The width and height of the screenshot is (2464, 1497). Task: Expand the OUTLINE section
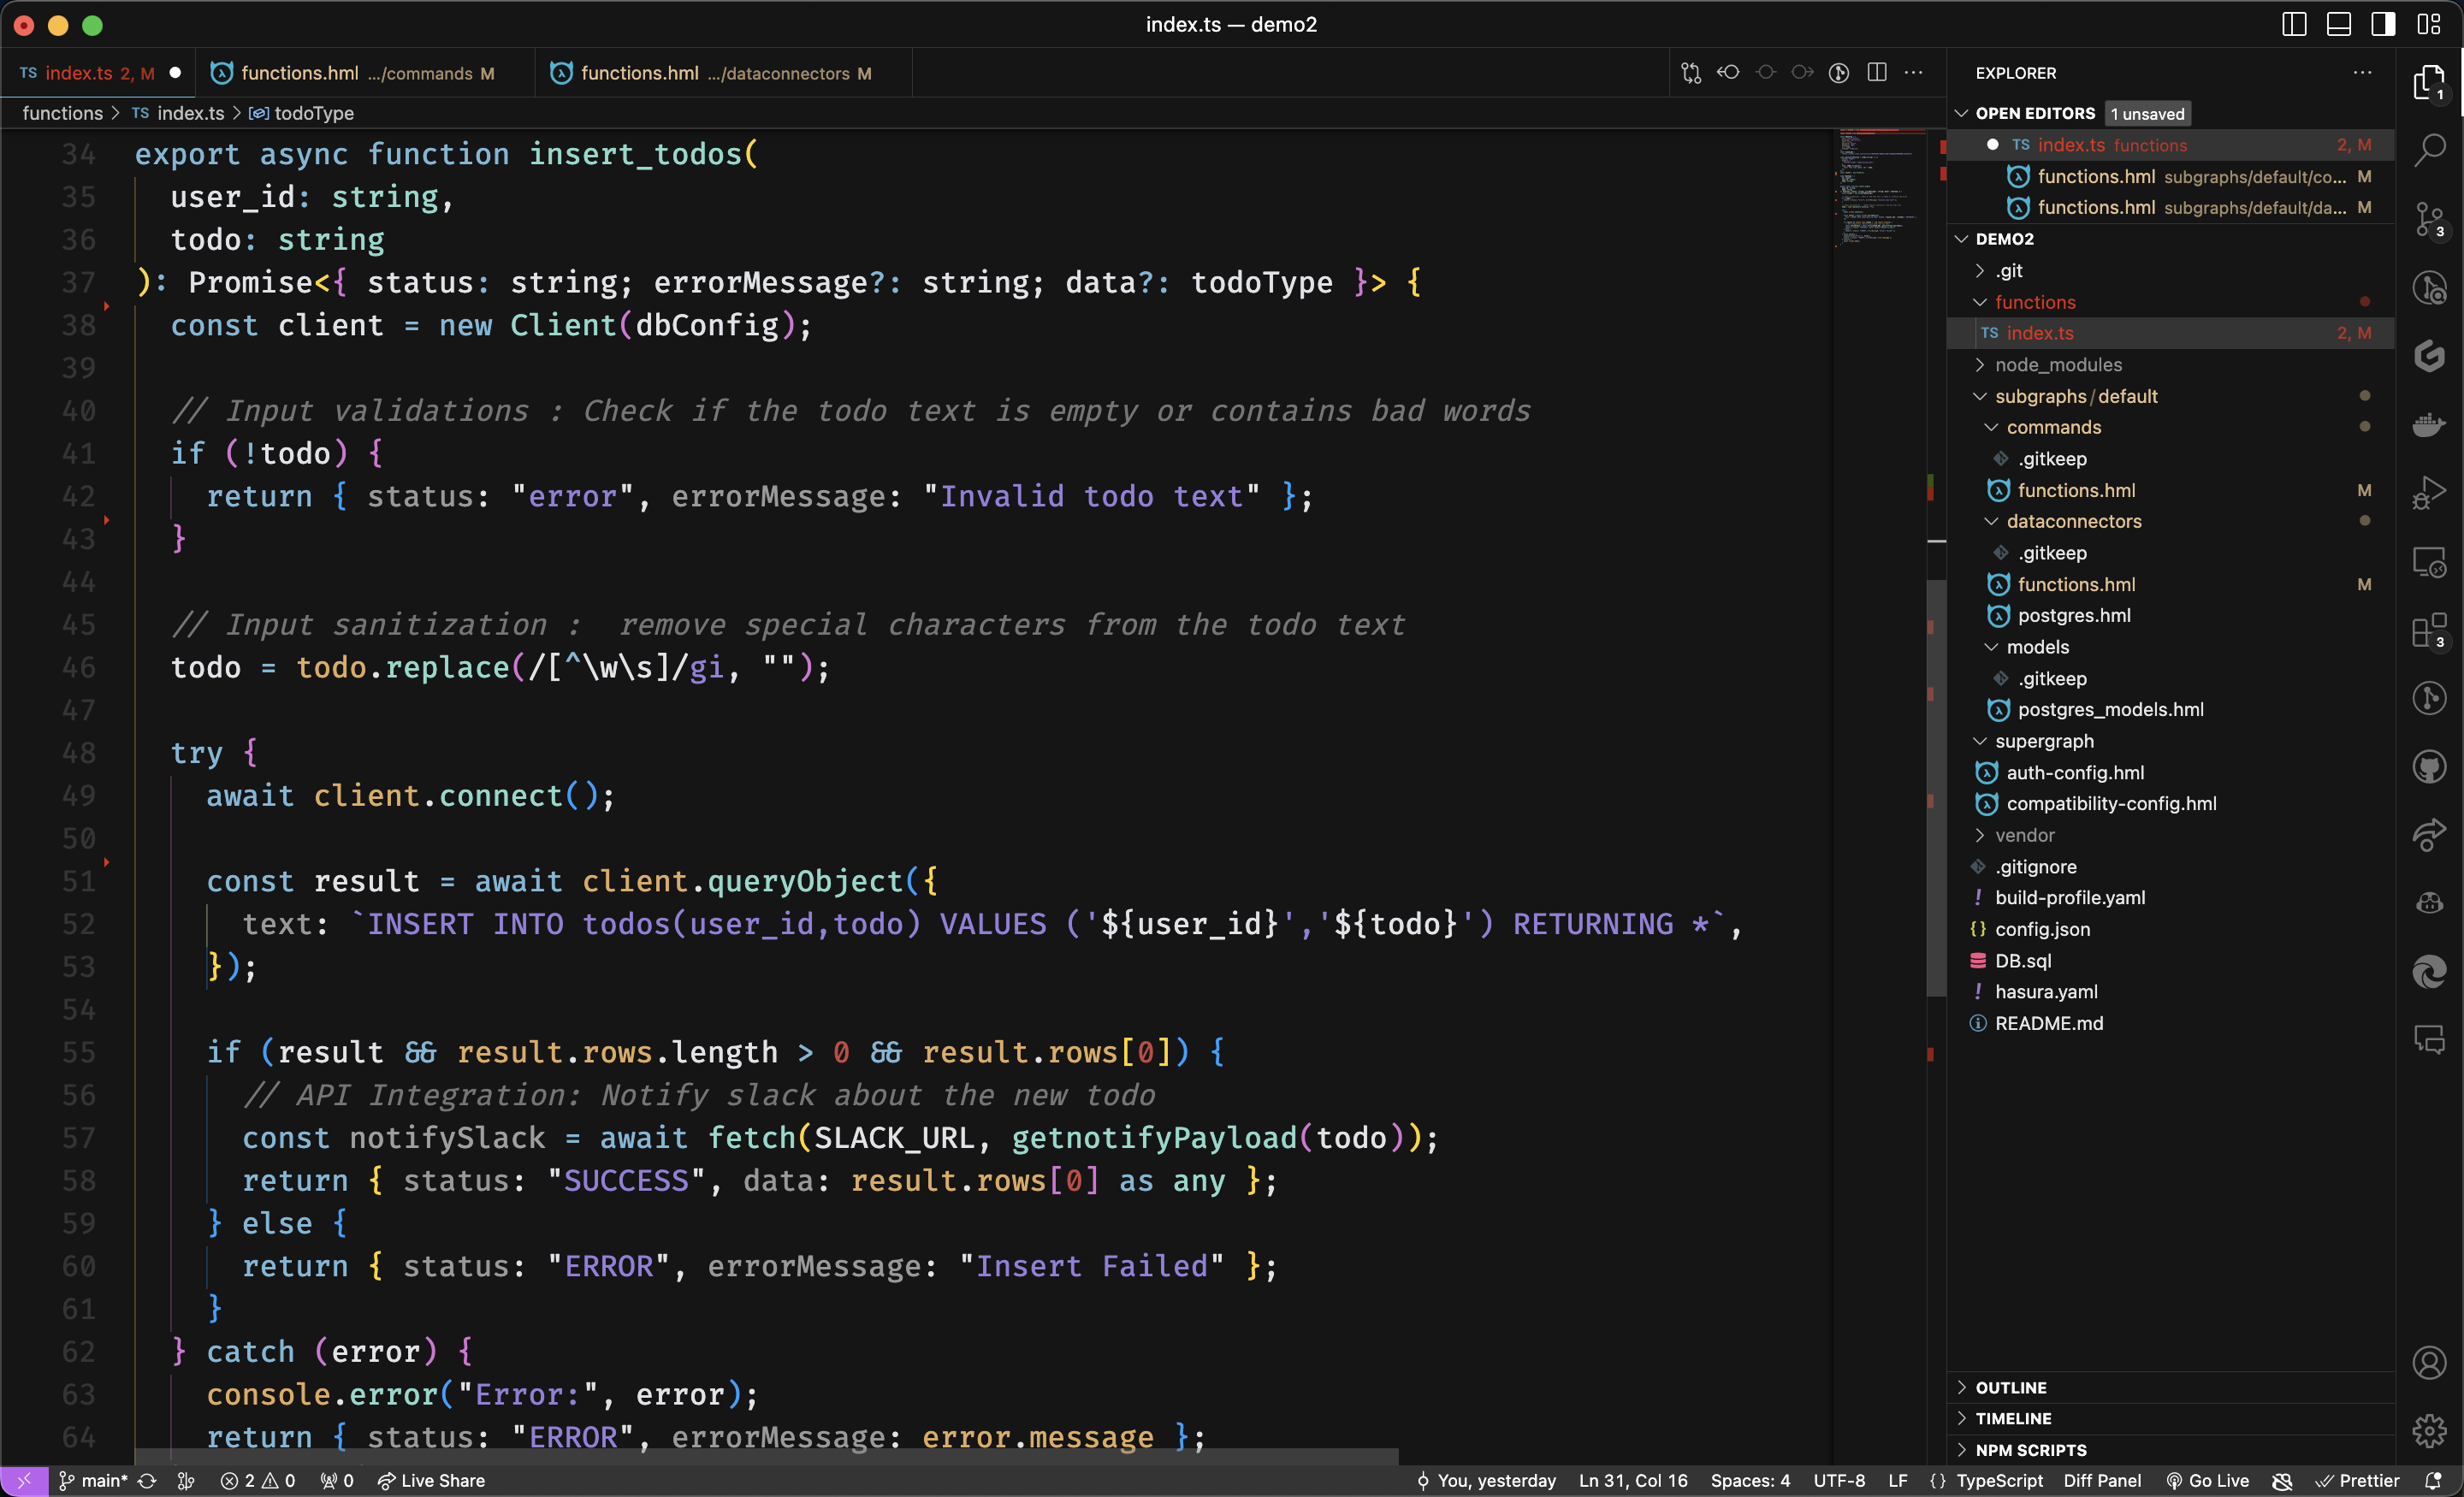tap(2011, 1388)
